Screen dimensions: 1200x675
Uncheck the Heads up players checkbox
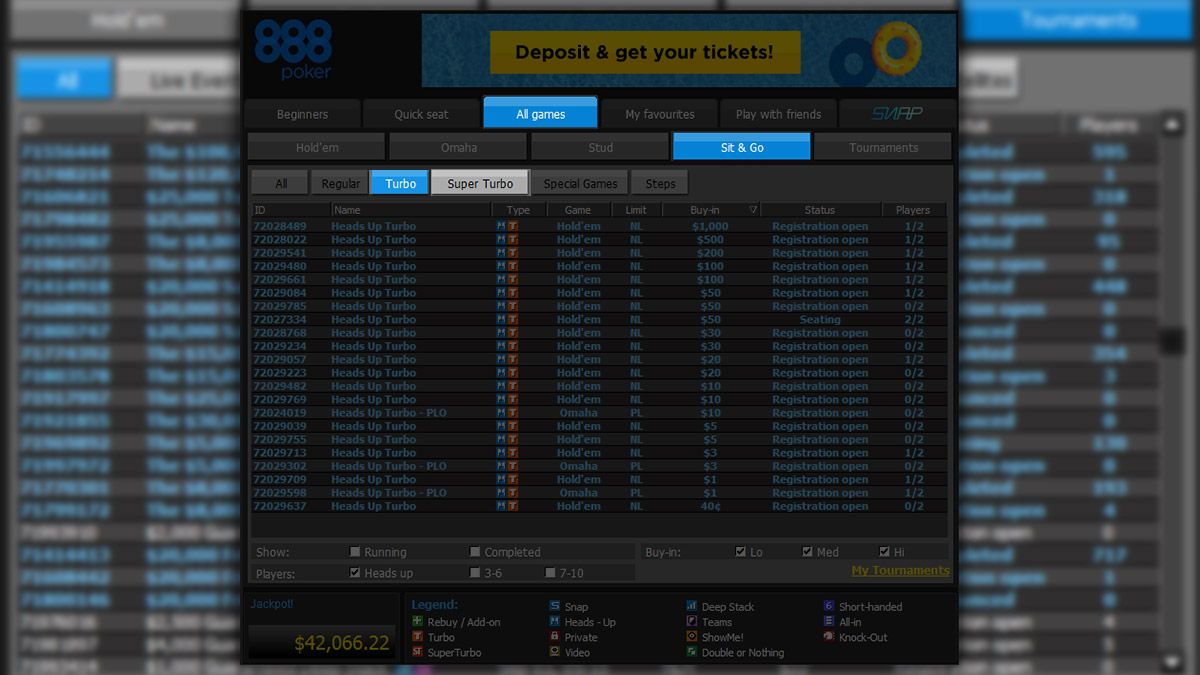[355, 573]
